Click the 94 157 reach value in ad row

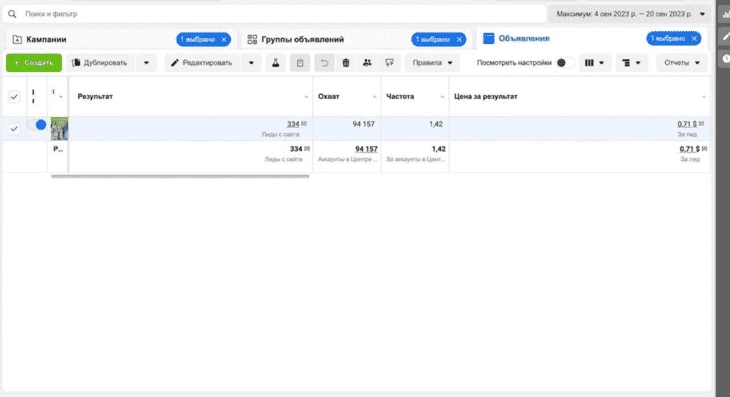coord(363,124)
